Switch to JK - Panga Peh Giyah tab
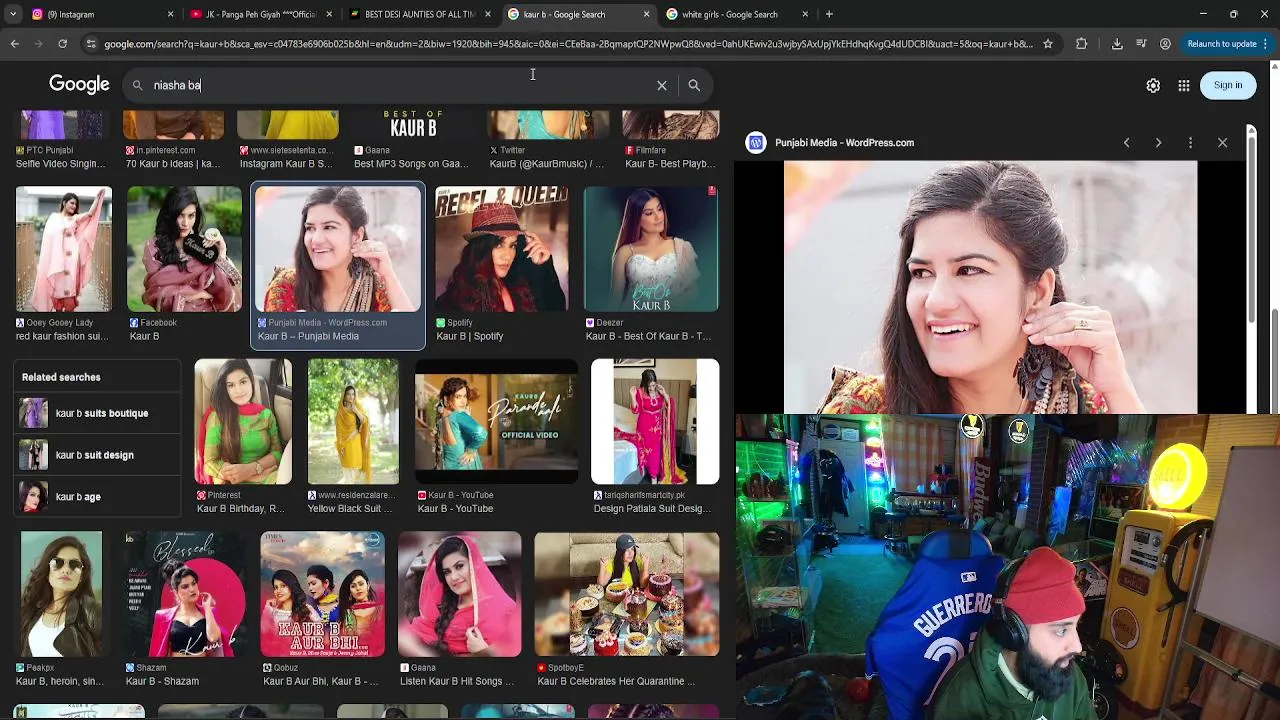 click(x=262, y=14)
